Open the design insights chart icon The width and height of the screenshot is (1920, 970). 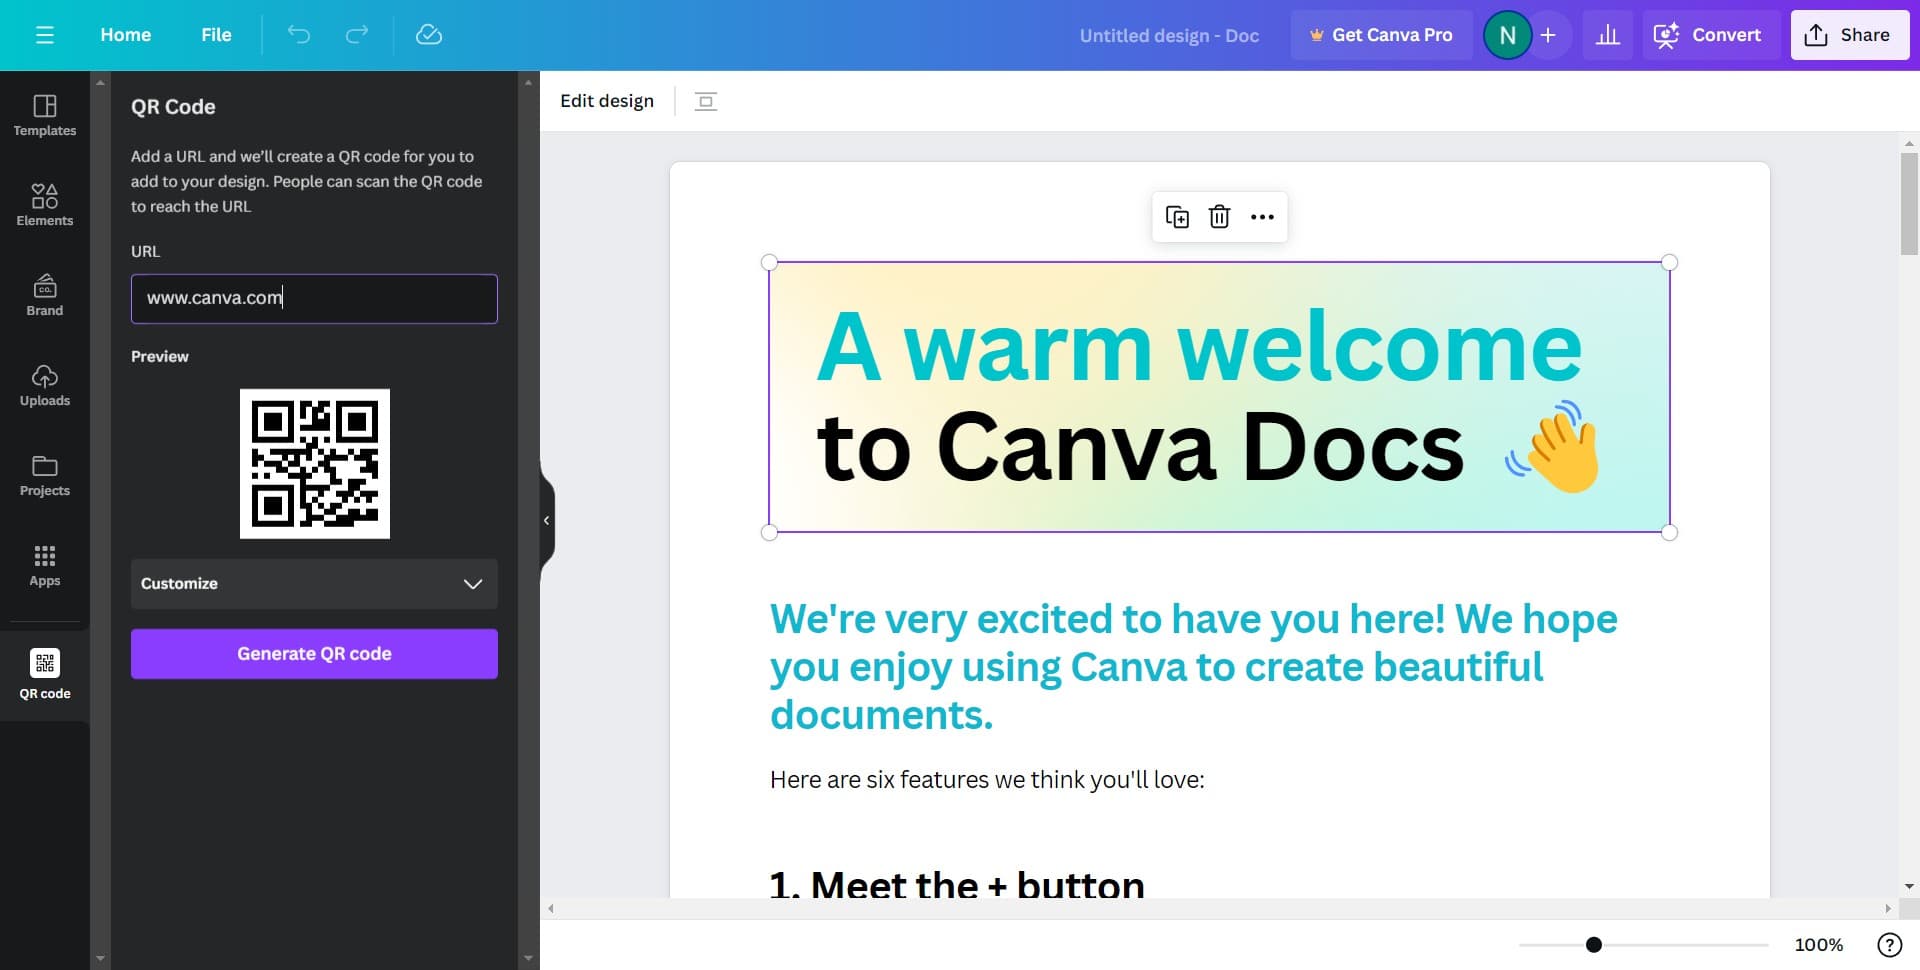[1607, 34]
